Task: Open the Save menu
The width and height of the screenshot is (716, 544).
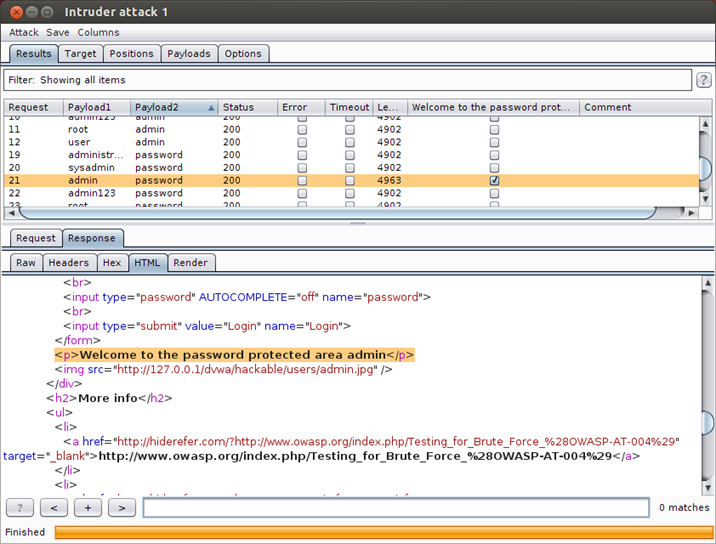Action: tap(58, 32)
